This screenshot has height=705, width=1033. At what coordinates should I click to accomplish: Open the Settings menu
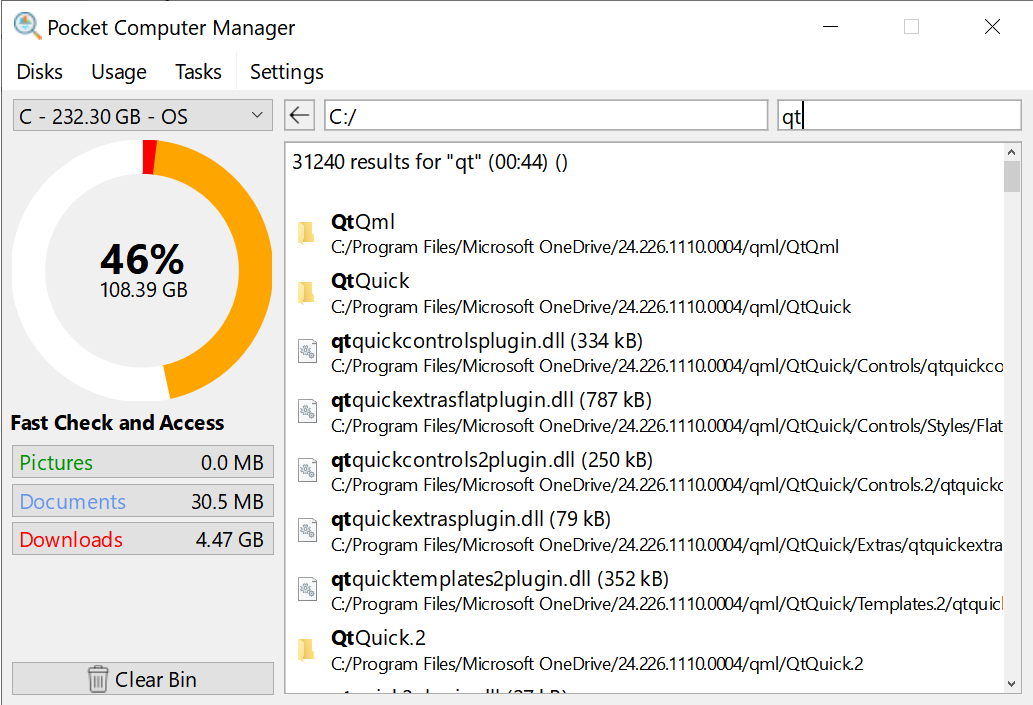pos(287,71)
